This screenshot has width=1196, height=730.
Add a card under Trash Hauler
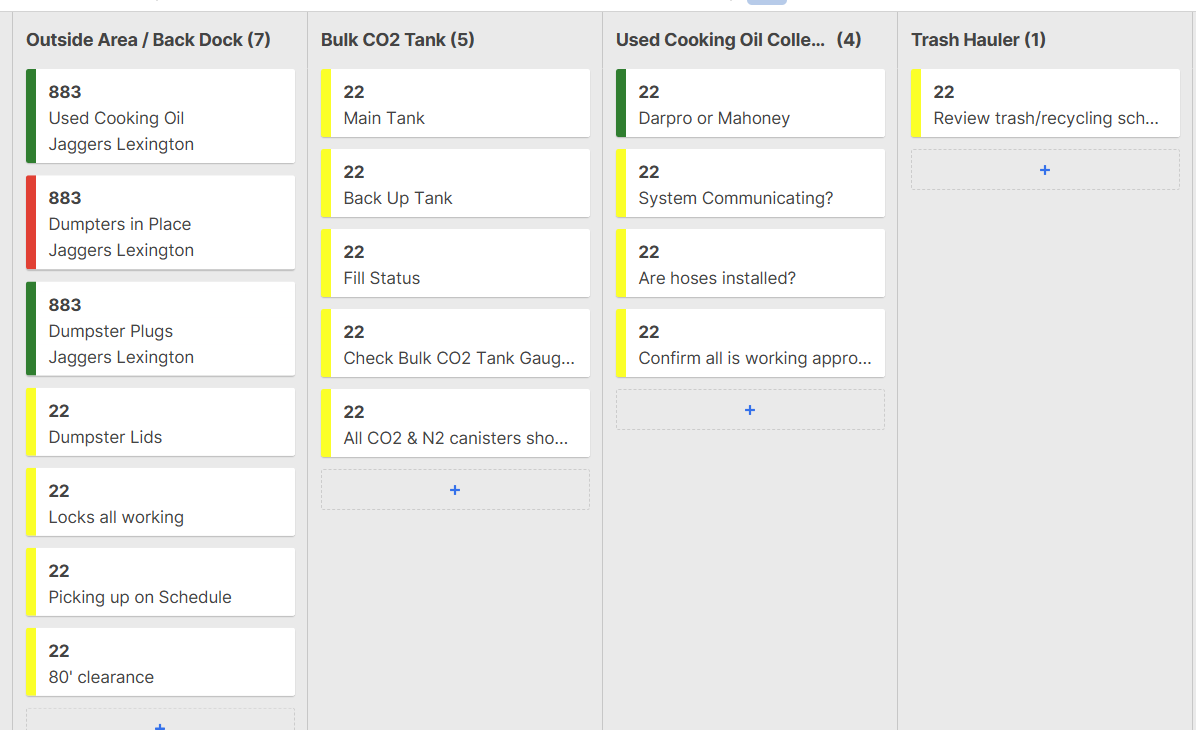[1045, 170]
